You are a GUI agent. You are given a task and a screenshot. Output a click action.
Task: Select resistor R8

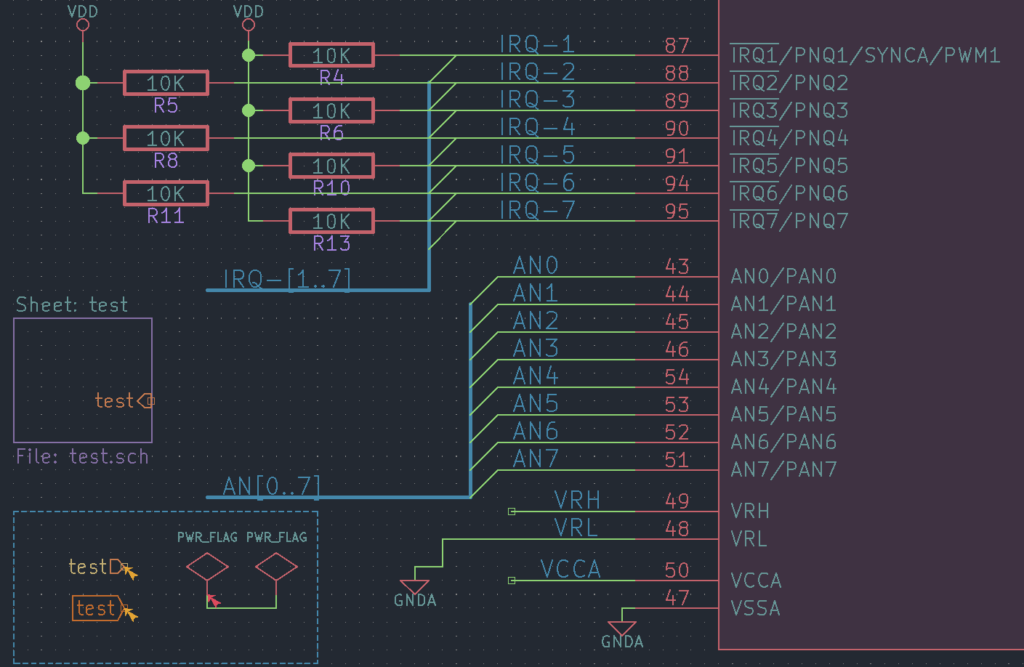[165, 138]
